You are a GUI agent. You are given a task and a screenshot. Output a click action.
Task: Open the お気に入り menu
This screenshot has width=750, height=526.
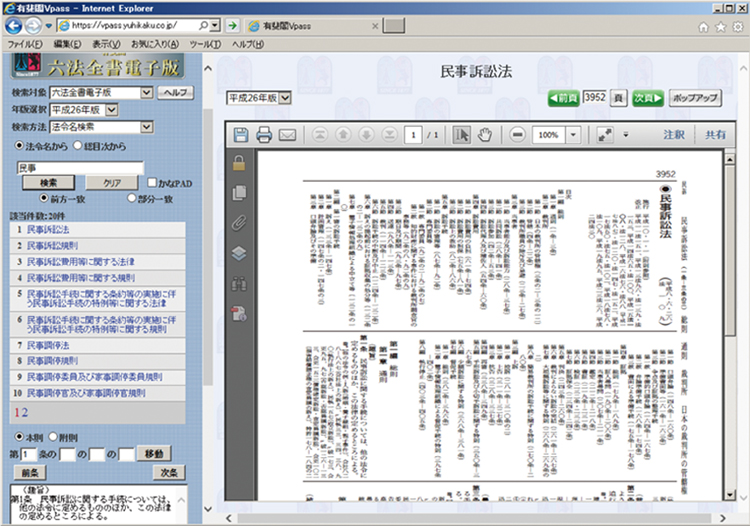pyautogui.click(x=155, y=44)
